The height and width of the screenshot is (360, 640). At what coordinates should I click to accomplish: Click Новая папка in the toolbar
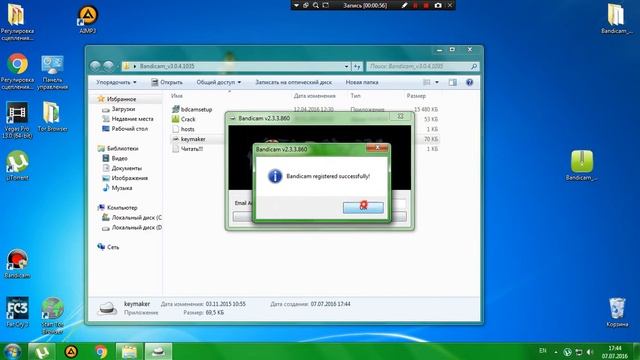point(362,82)
